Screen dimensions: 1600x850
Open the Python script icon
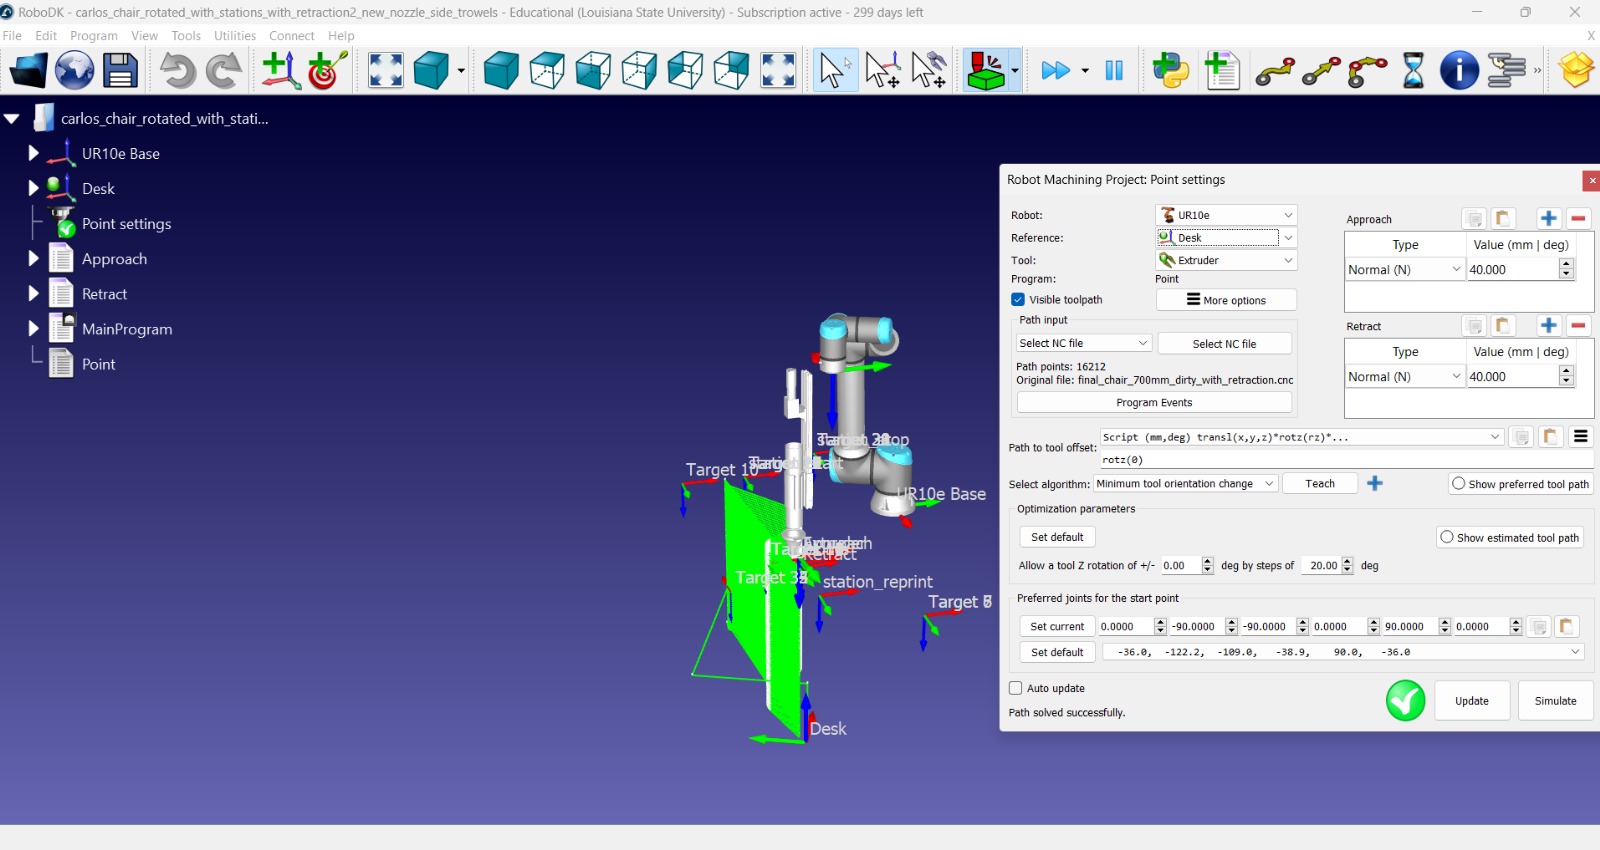[1170, 71]
